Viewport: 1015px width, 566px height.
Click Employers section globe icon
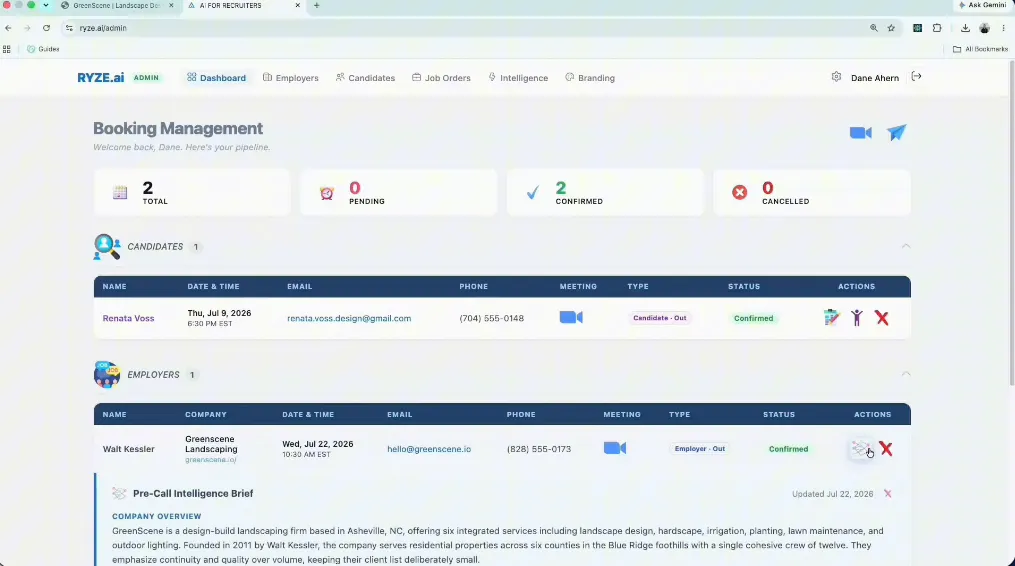107,374
